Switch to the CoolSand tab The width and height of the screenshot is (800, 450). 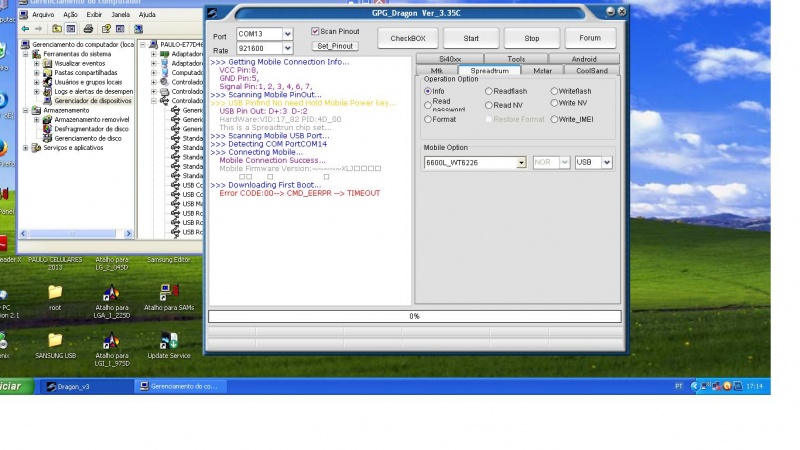click(x=592, y=71)
